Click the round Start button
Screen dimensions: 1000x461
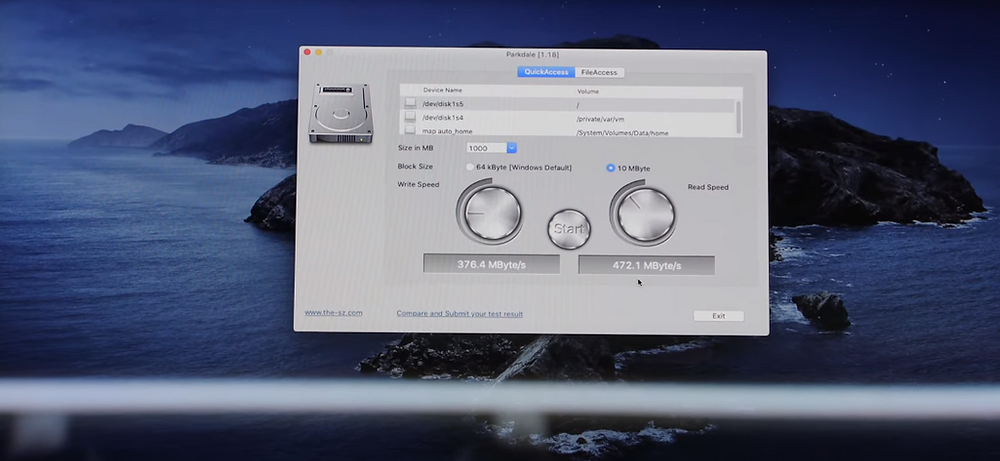[569, 229]
